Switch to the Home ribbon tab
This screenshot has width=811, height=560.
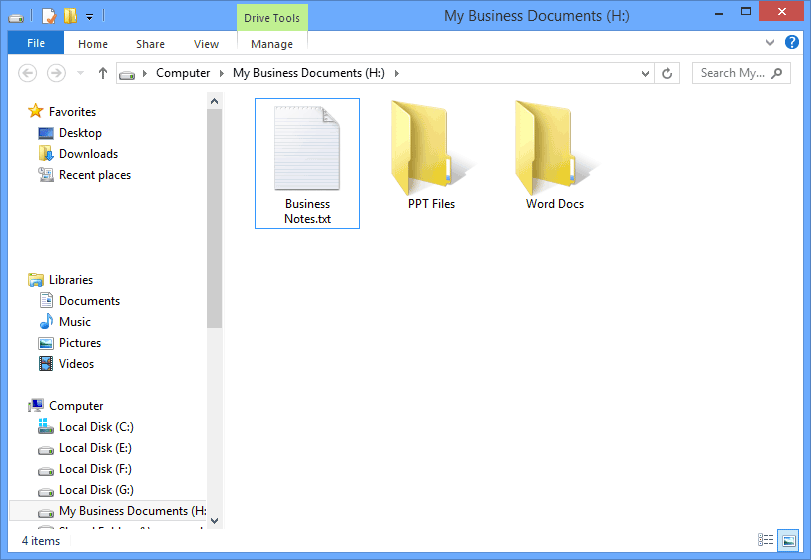93,44
